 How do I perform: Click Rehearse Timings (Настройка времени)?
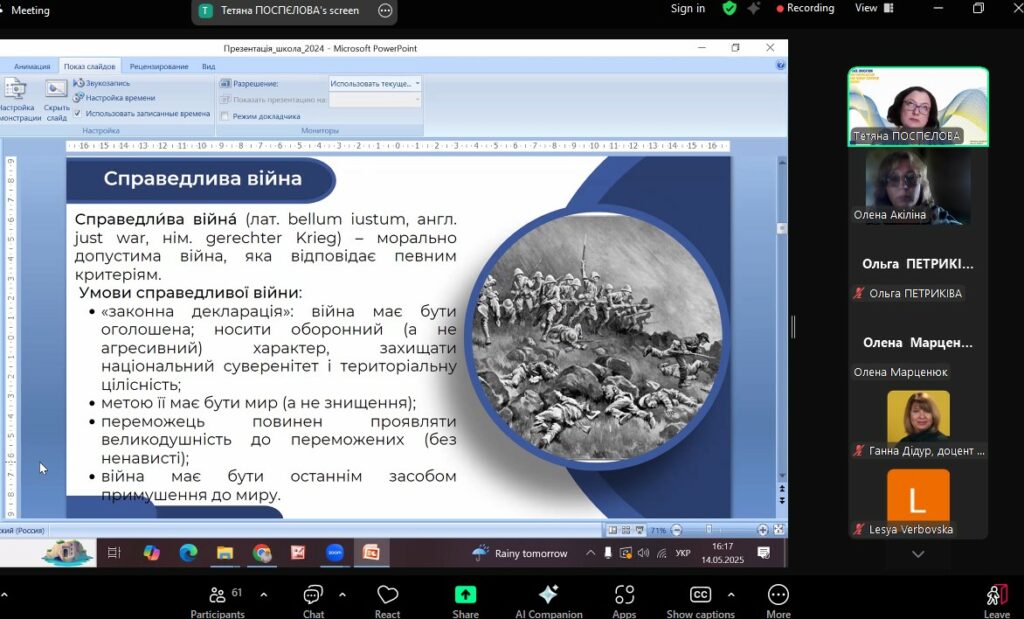[114, 97]
